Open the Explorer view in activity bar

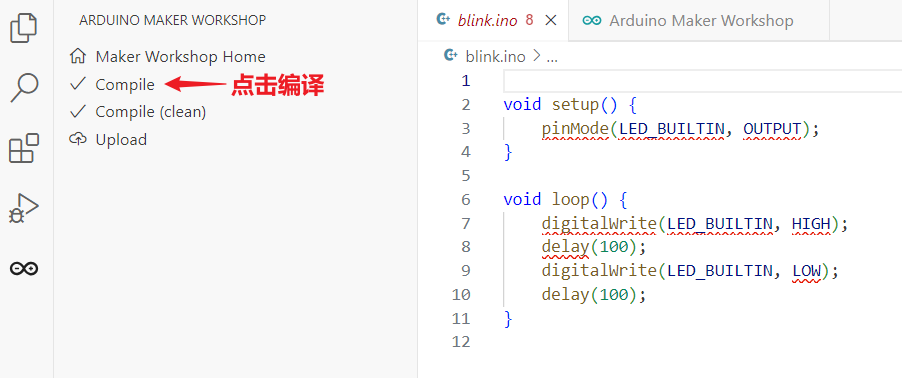tap(24, 28)
